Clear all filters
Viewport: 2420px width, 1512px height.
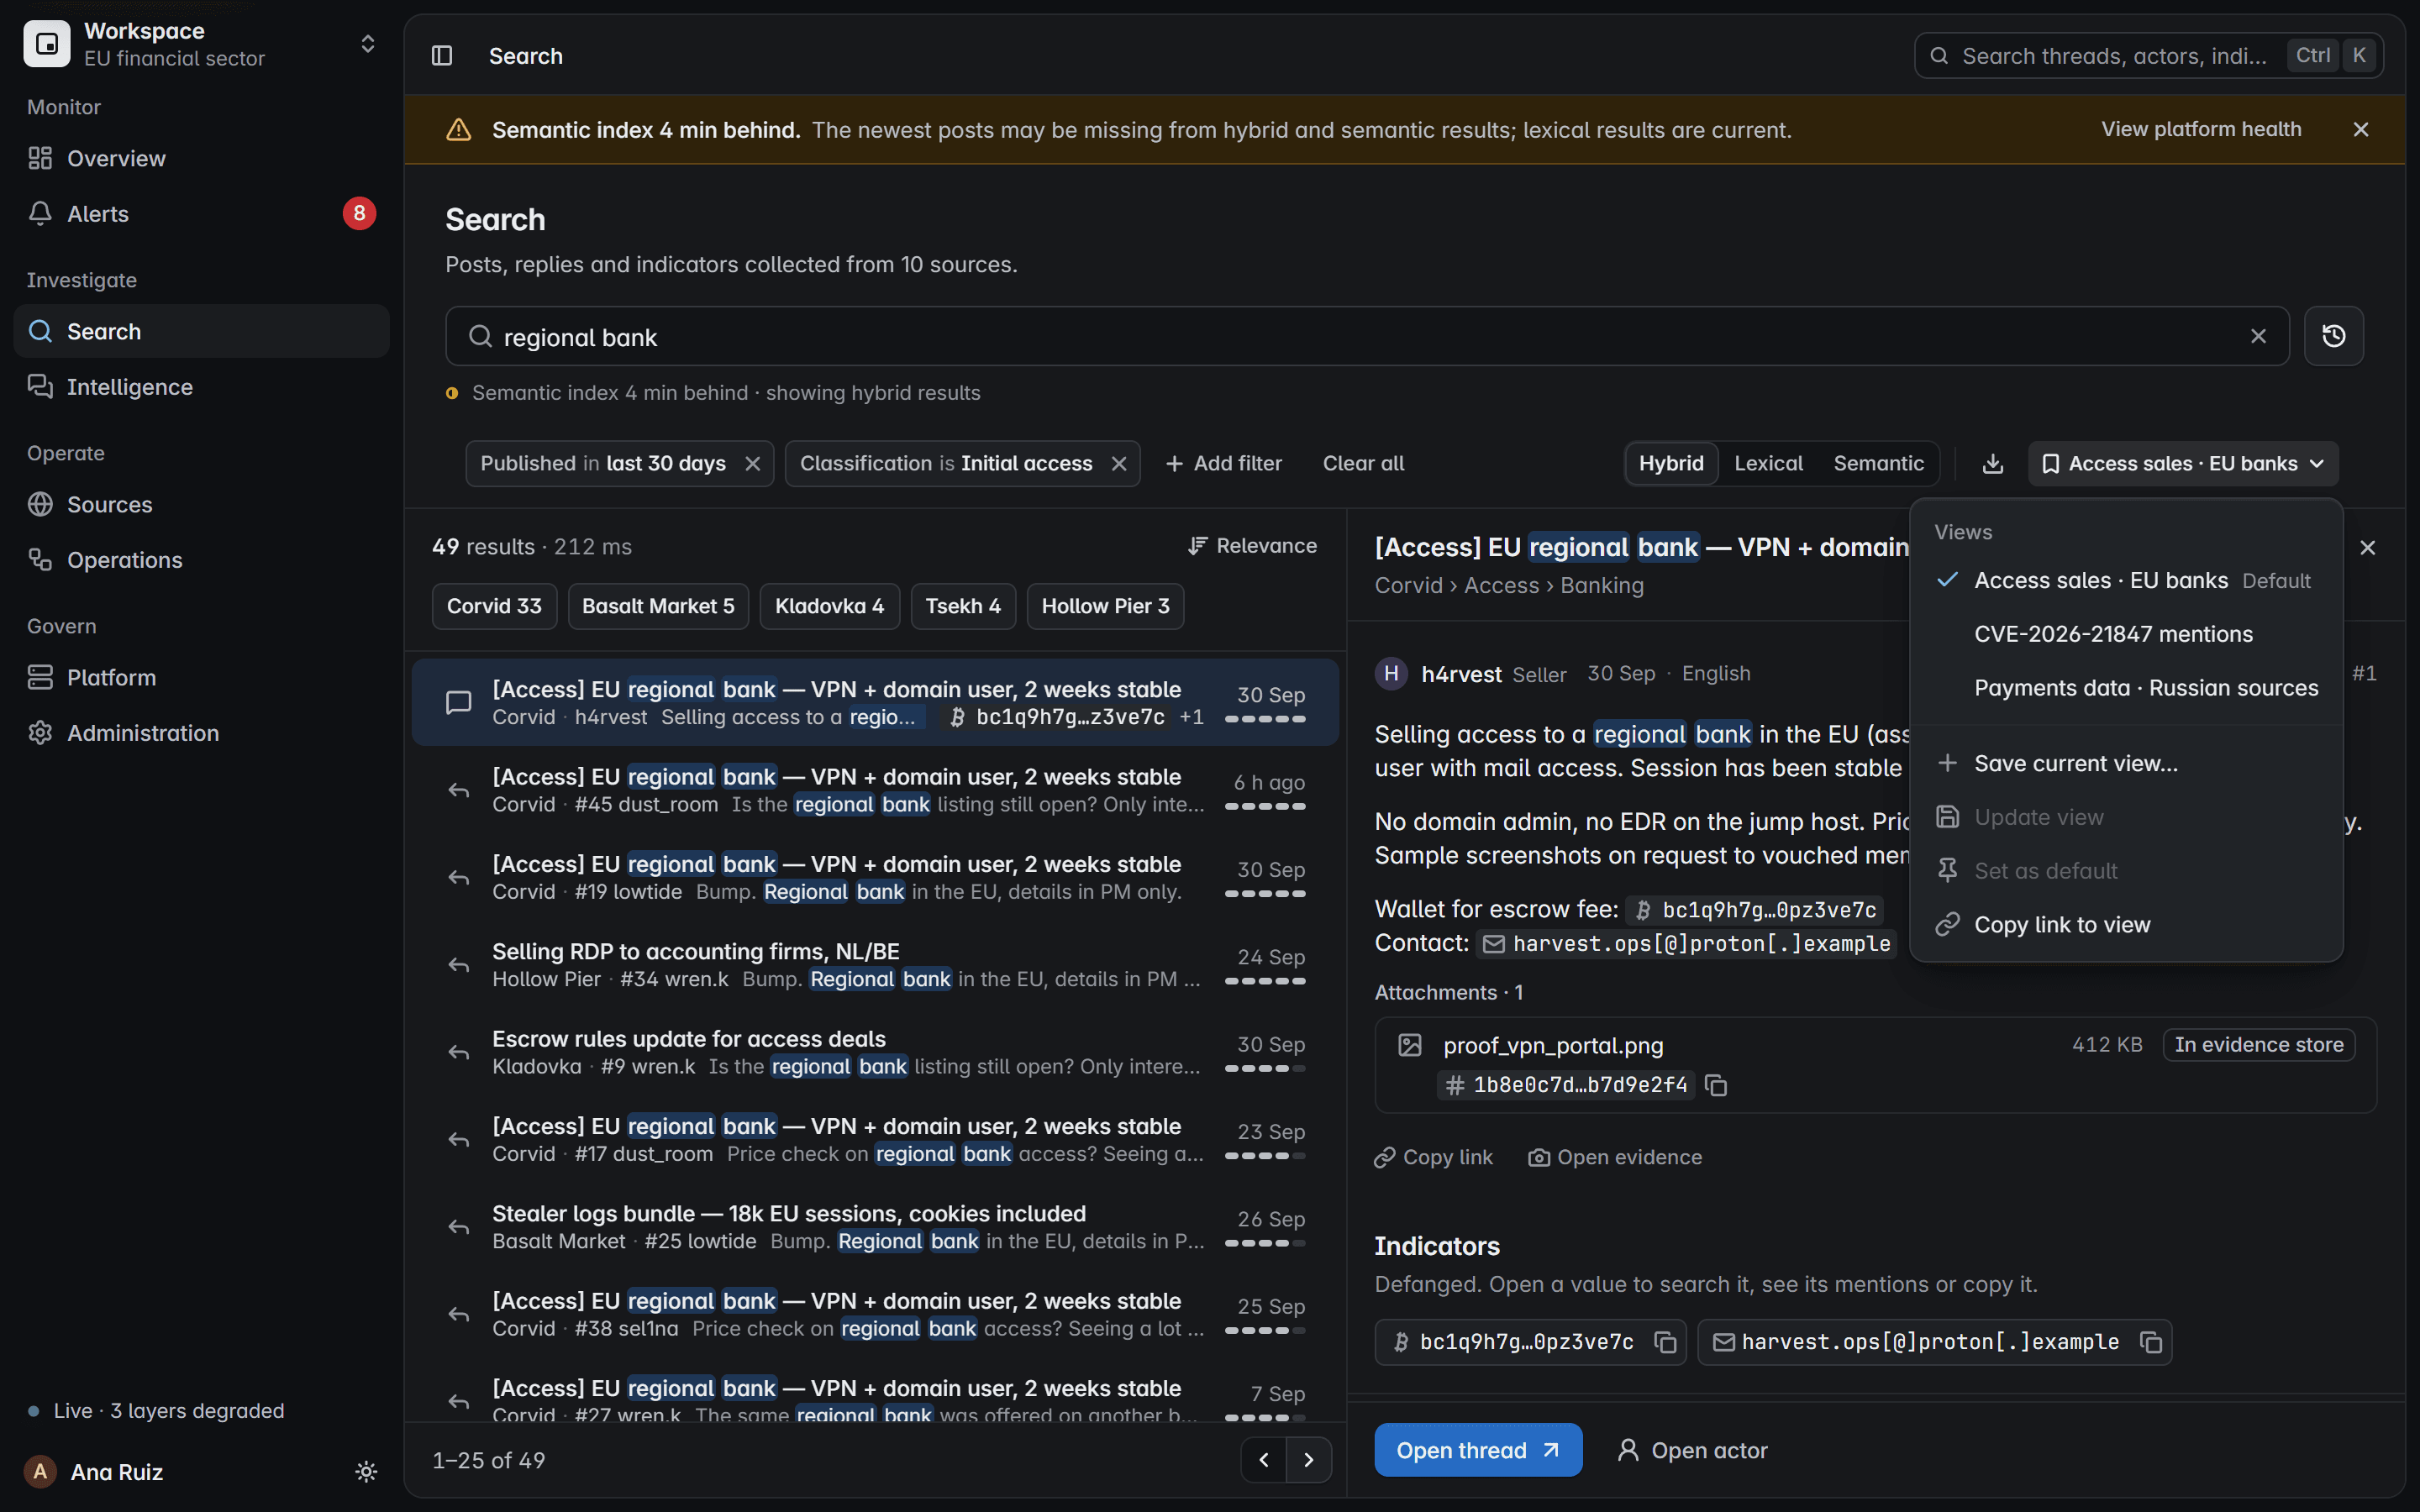1363,464
